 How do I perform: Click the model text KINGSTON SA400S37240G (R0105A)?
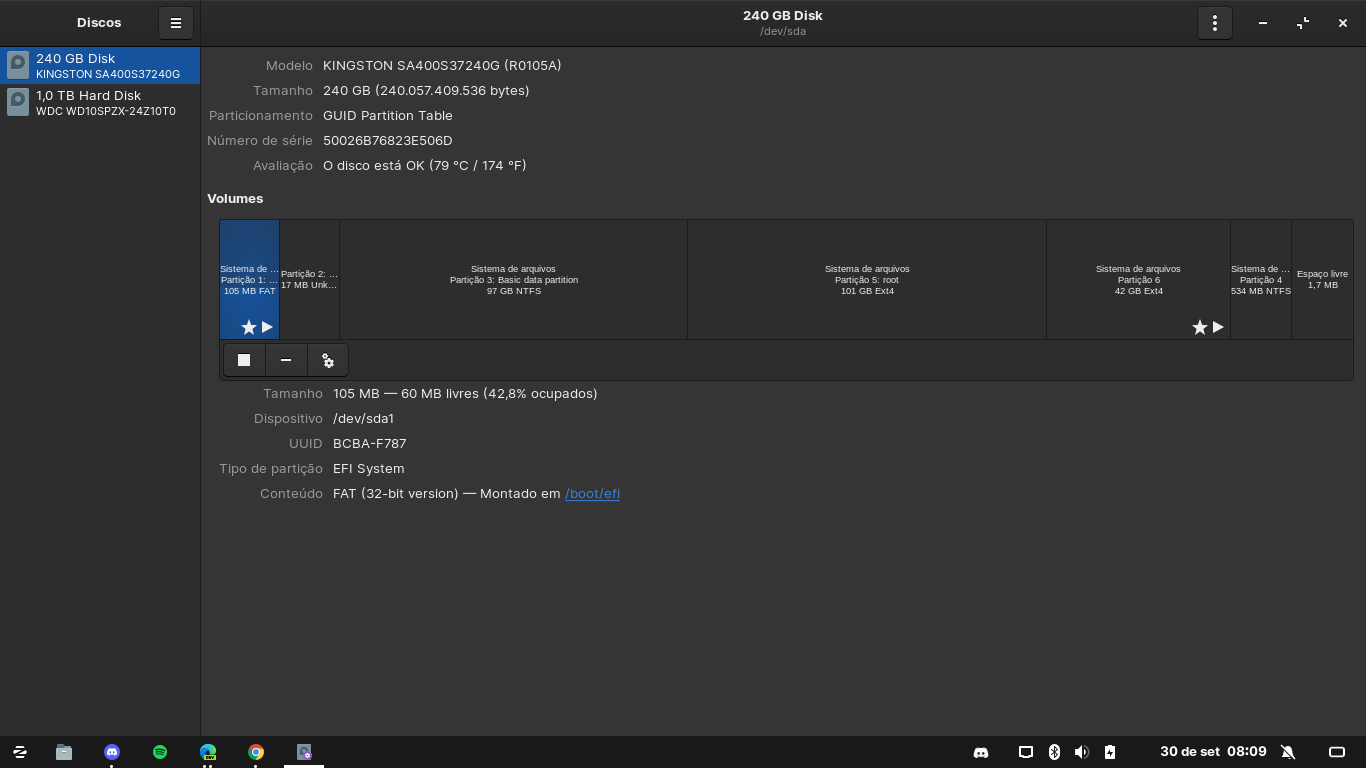click(x=442, y=66)
